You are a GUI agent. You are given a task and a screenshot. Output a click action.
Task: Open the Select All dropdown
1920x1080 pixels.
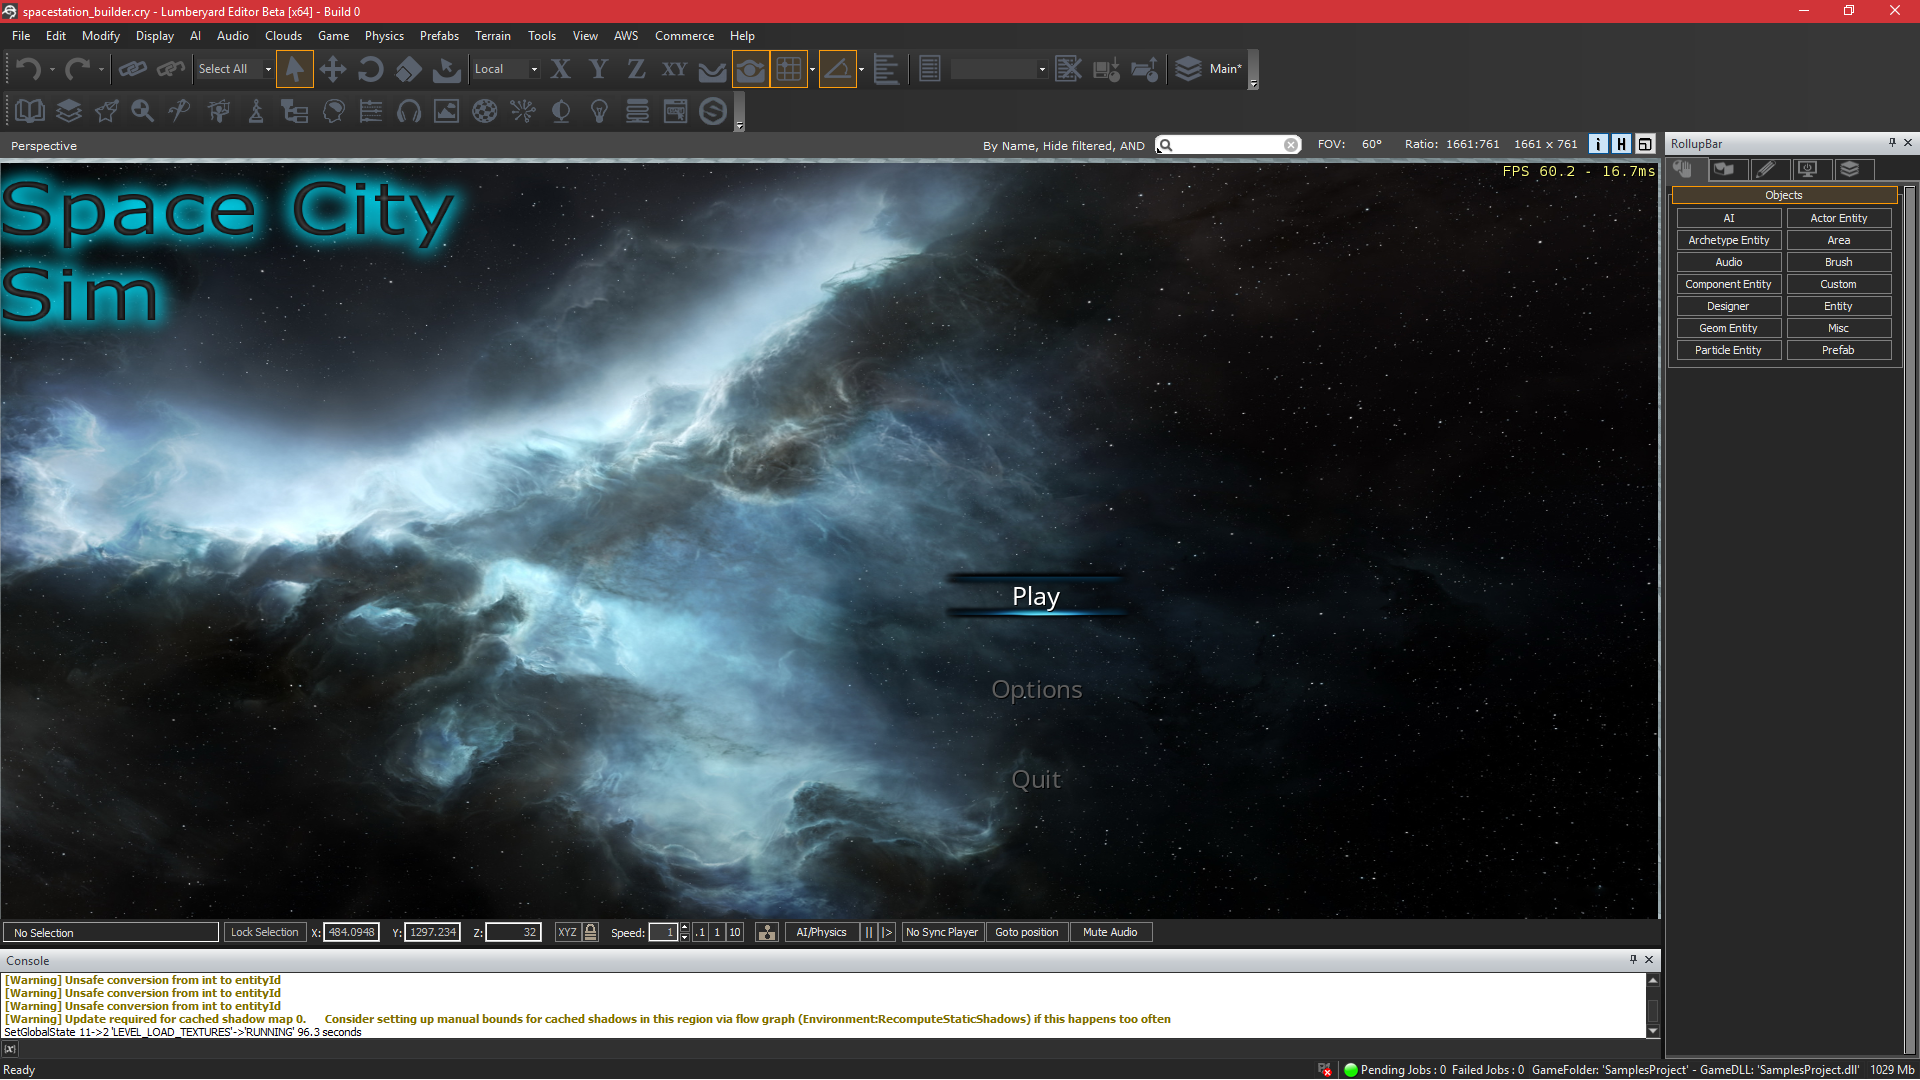(267, 69)
